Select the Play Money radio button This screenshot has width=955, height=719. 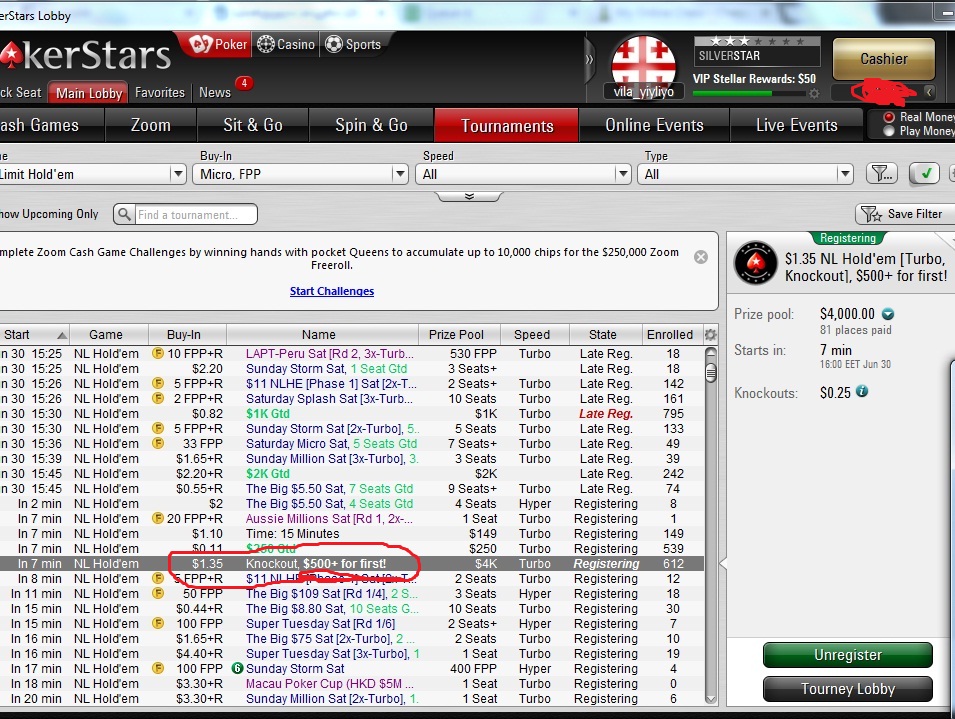[889, 131]
